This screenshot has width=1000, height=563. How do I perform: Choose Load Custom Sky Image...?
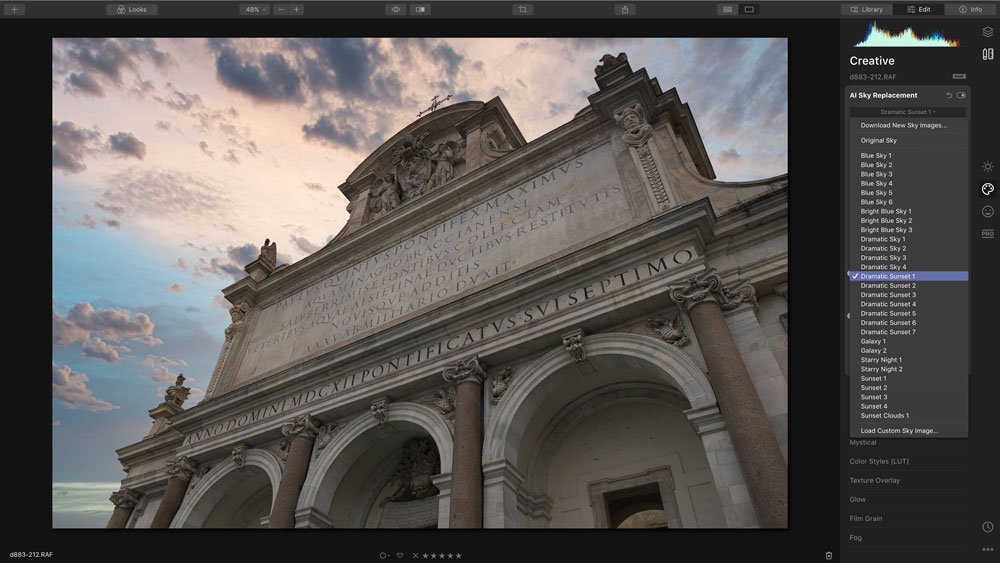[908, 430]
